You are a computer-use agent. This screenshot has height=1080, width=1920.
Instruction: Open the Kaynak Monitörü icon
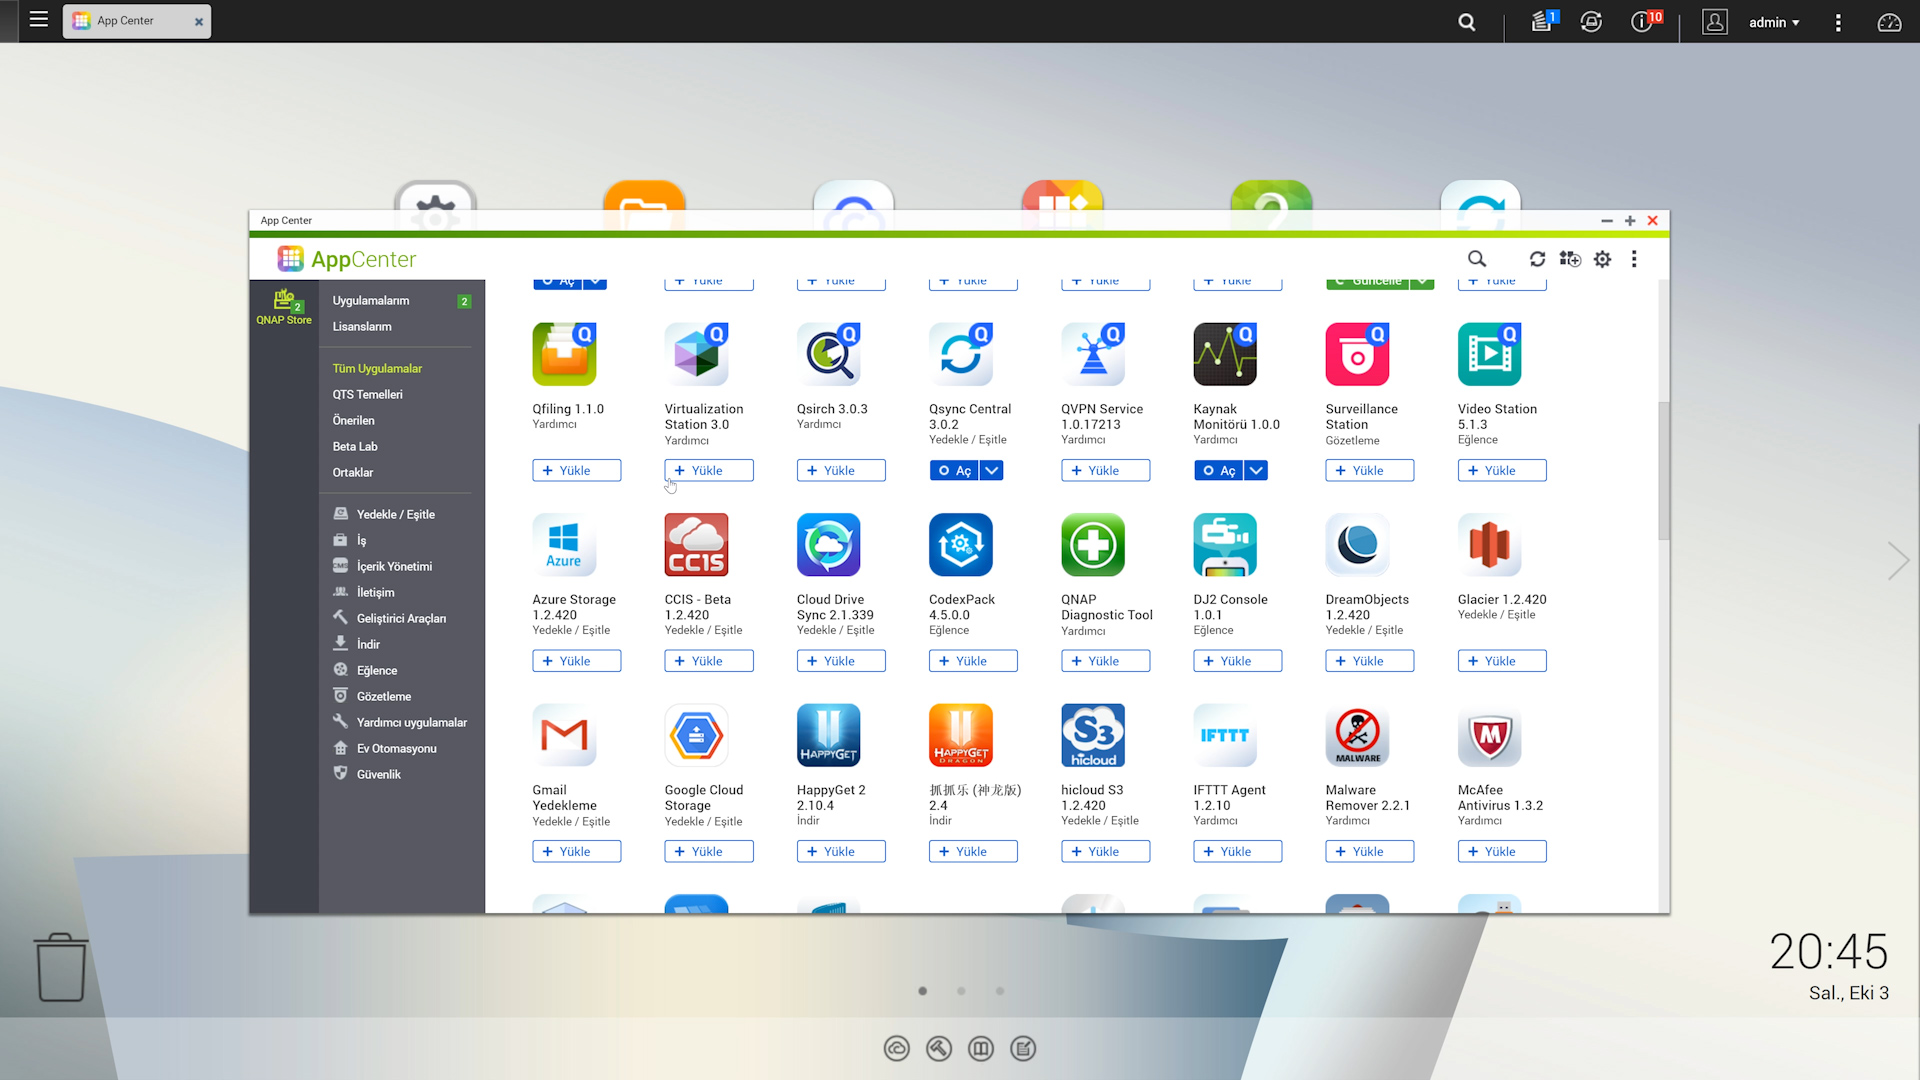point(1224,353)
